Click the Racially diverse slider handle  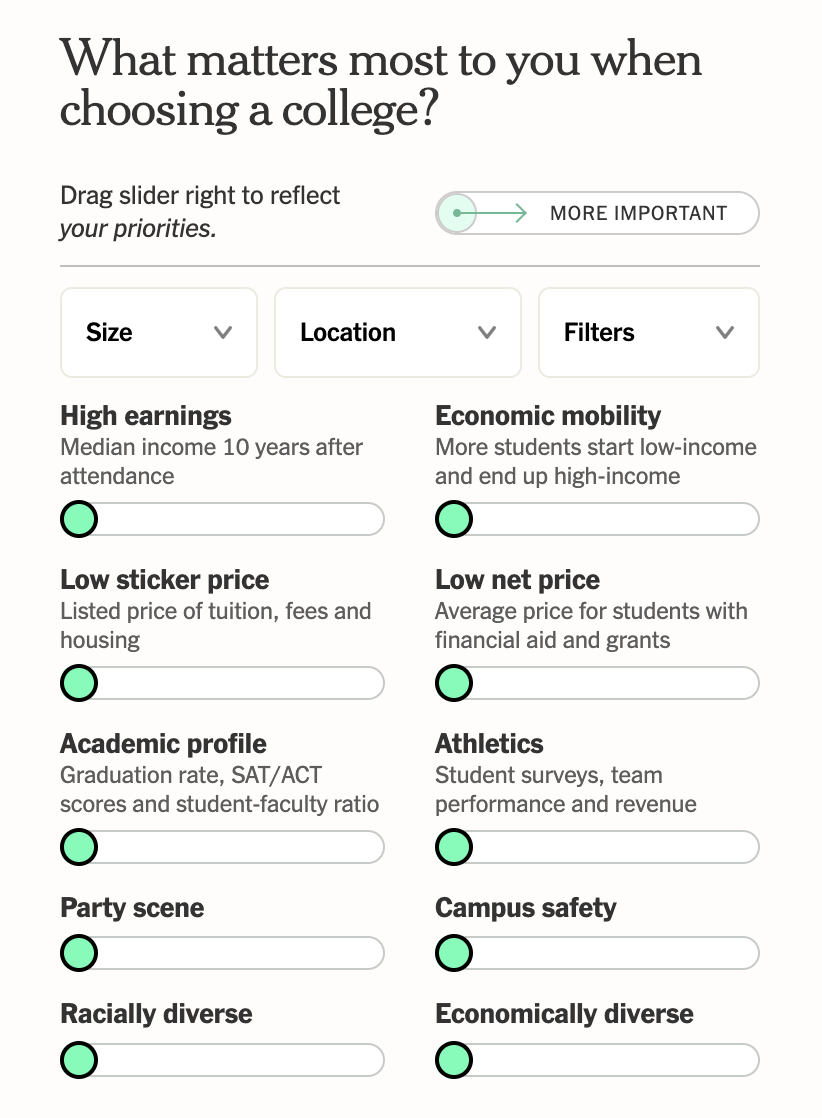[x=79, y=1059]
